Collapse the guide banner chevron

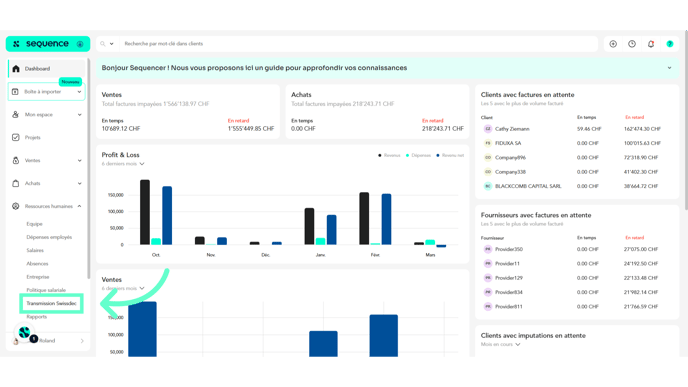[669, 68]
